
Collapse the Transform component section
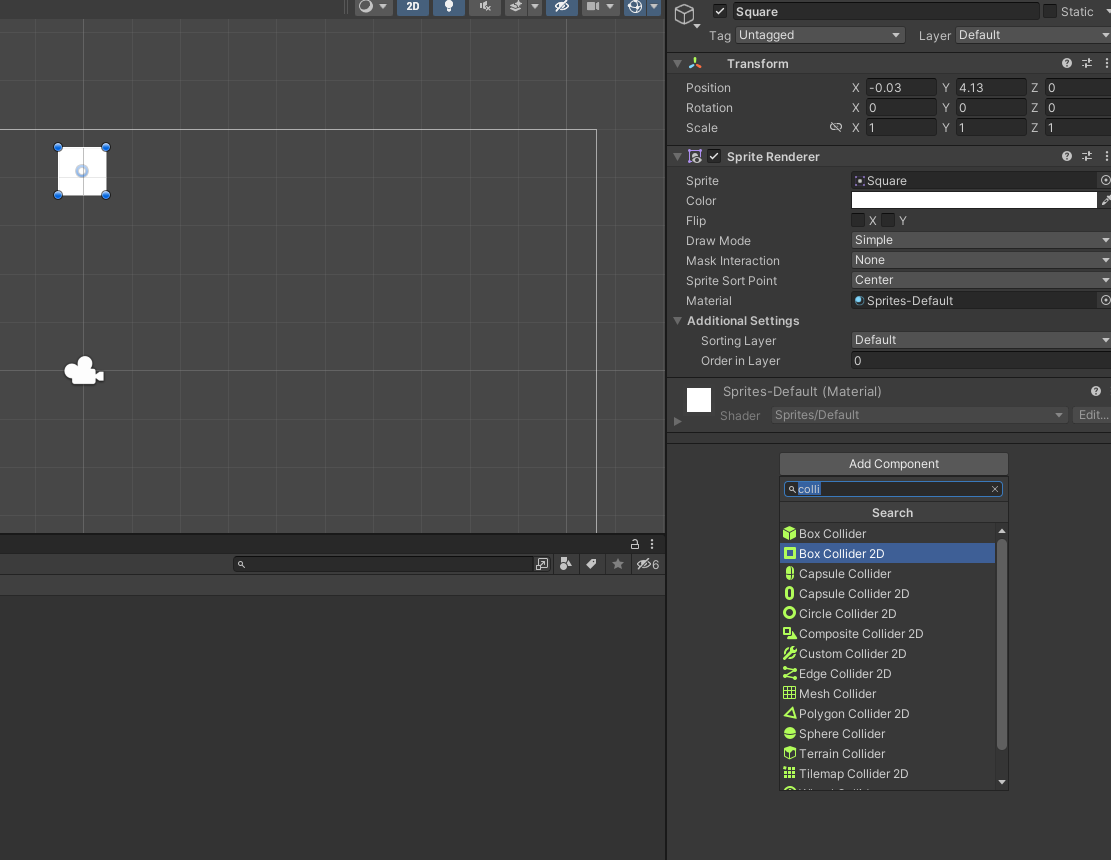coord(678,64)
